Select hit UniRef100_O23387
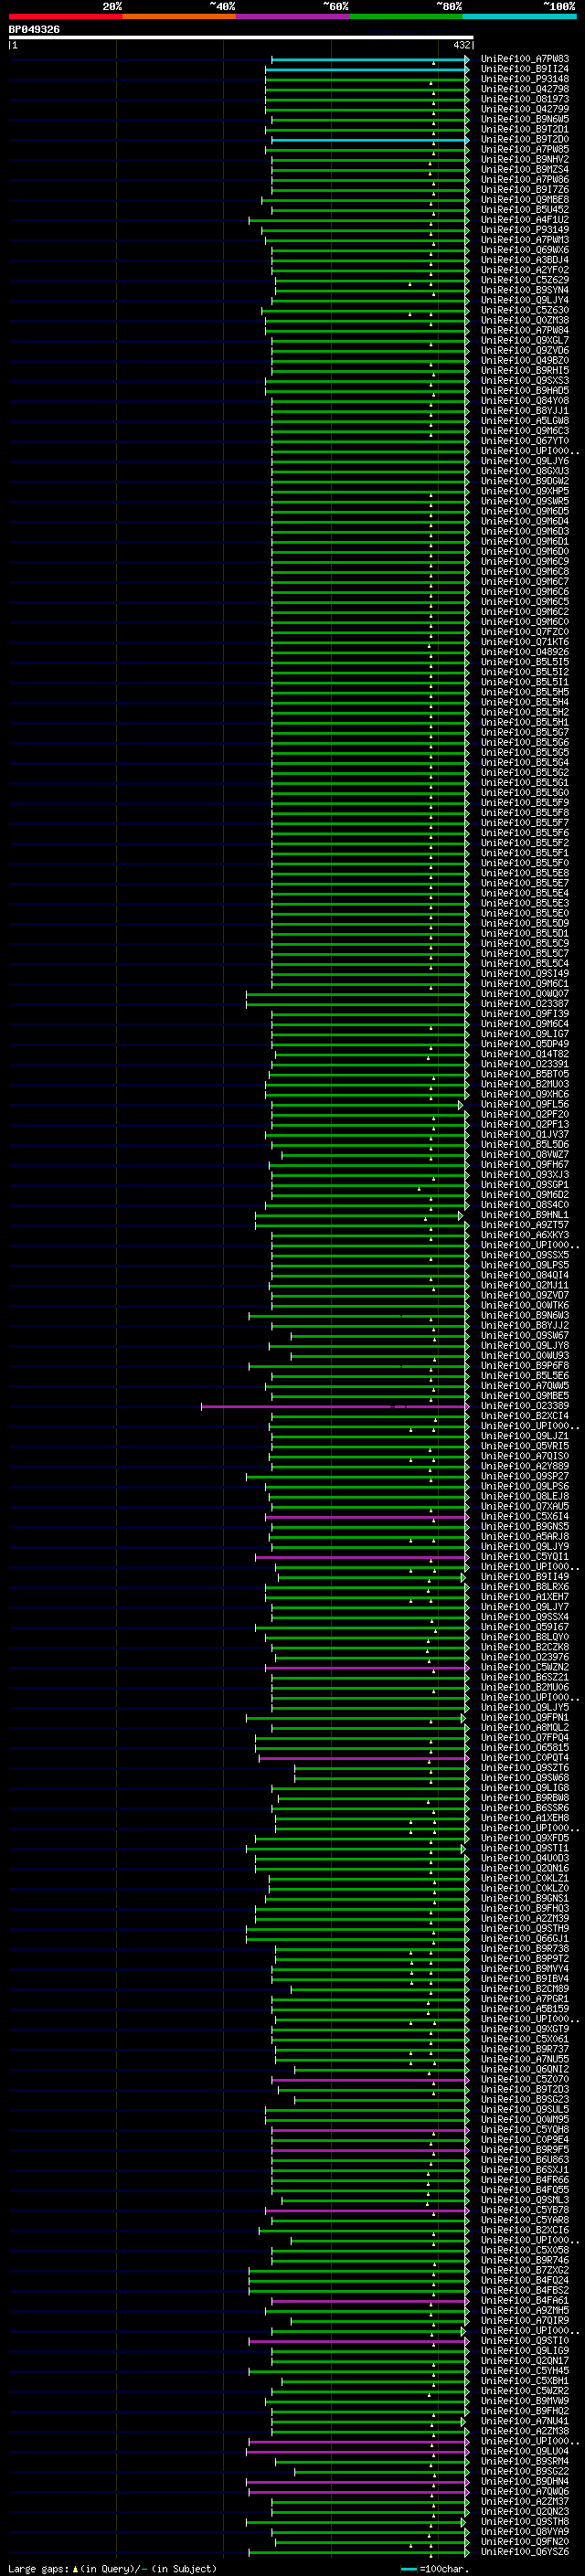The width and height of the screenshot is (585, 2576). pyautogui.click(x=524, y=1004)
